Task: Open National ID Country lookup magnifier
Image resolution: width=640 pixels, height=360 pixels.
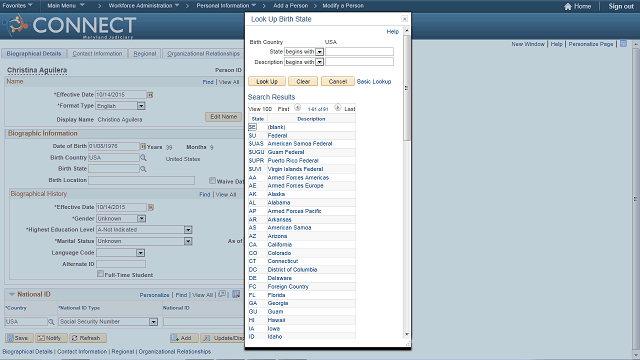Action: [51, 322]
